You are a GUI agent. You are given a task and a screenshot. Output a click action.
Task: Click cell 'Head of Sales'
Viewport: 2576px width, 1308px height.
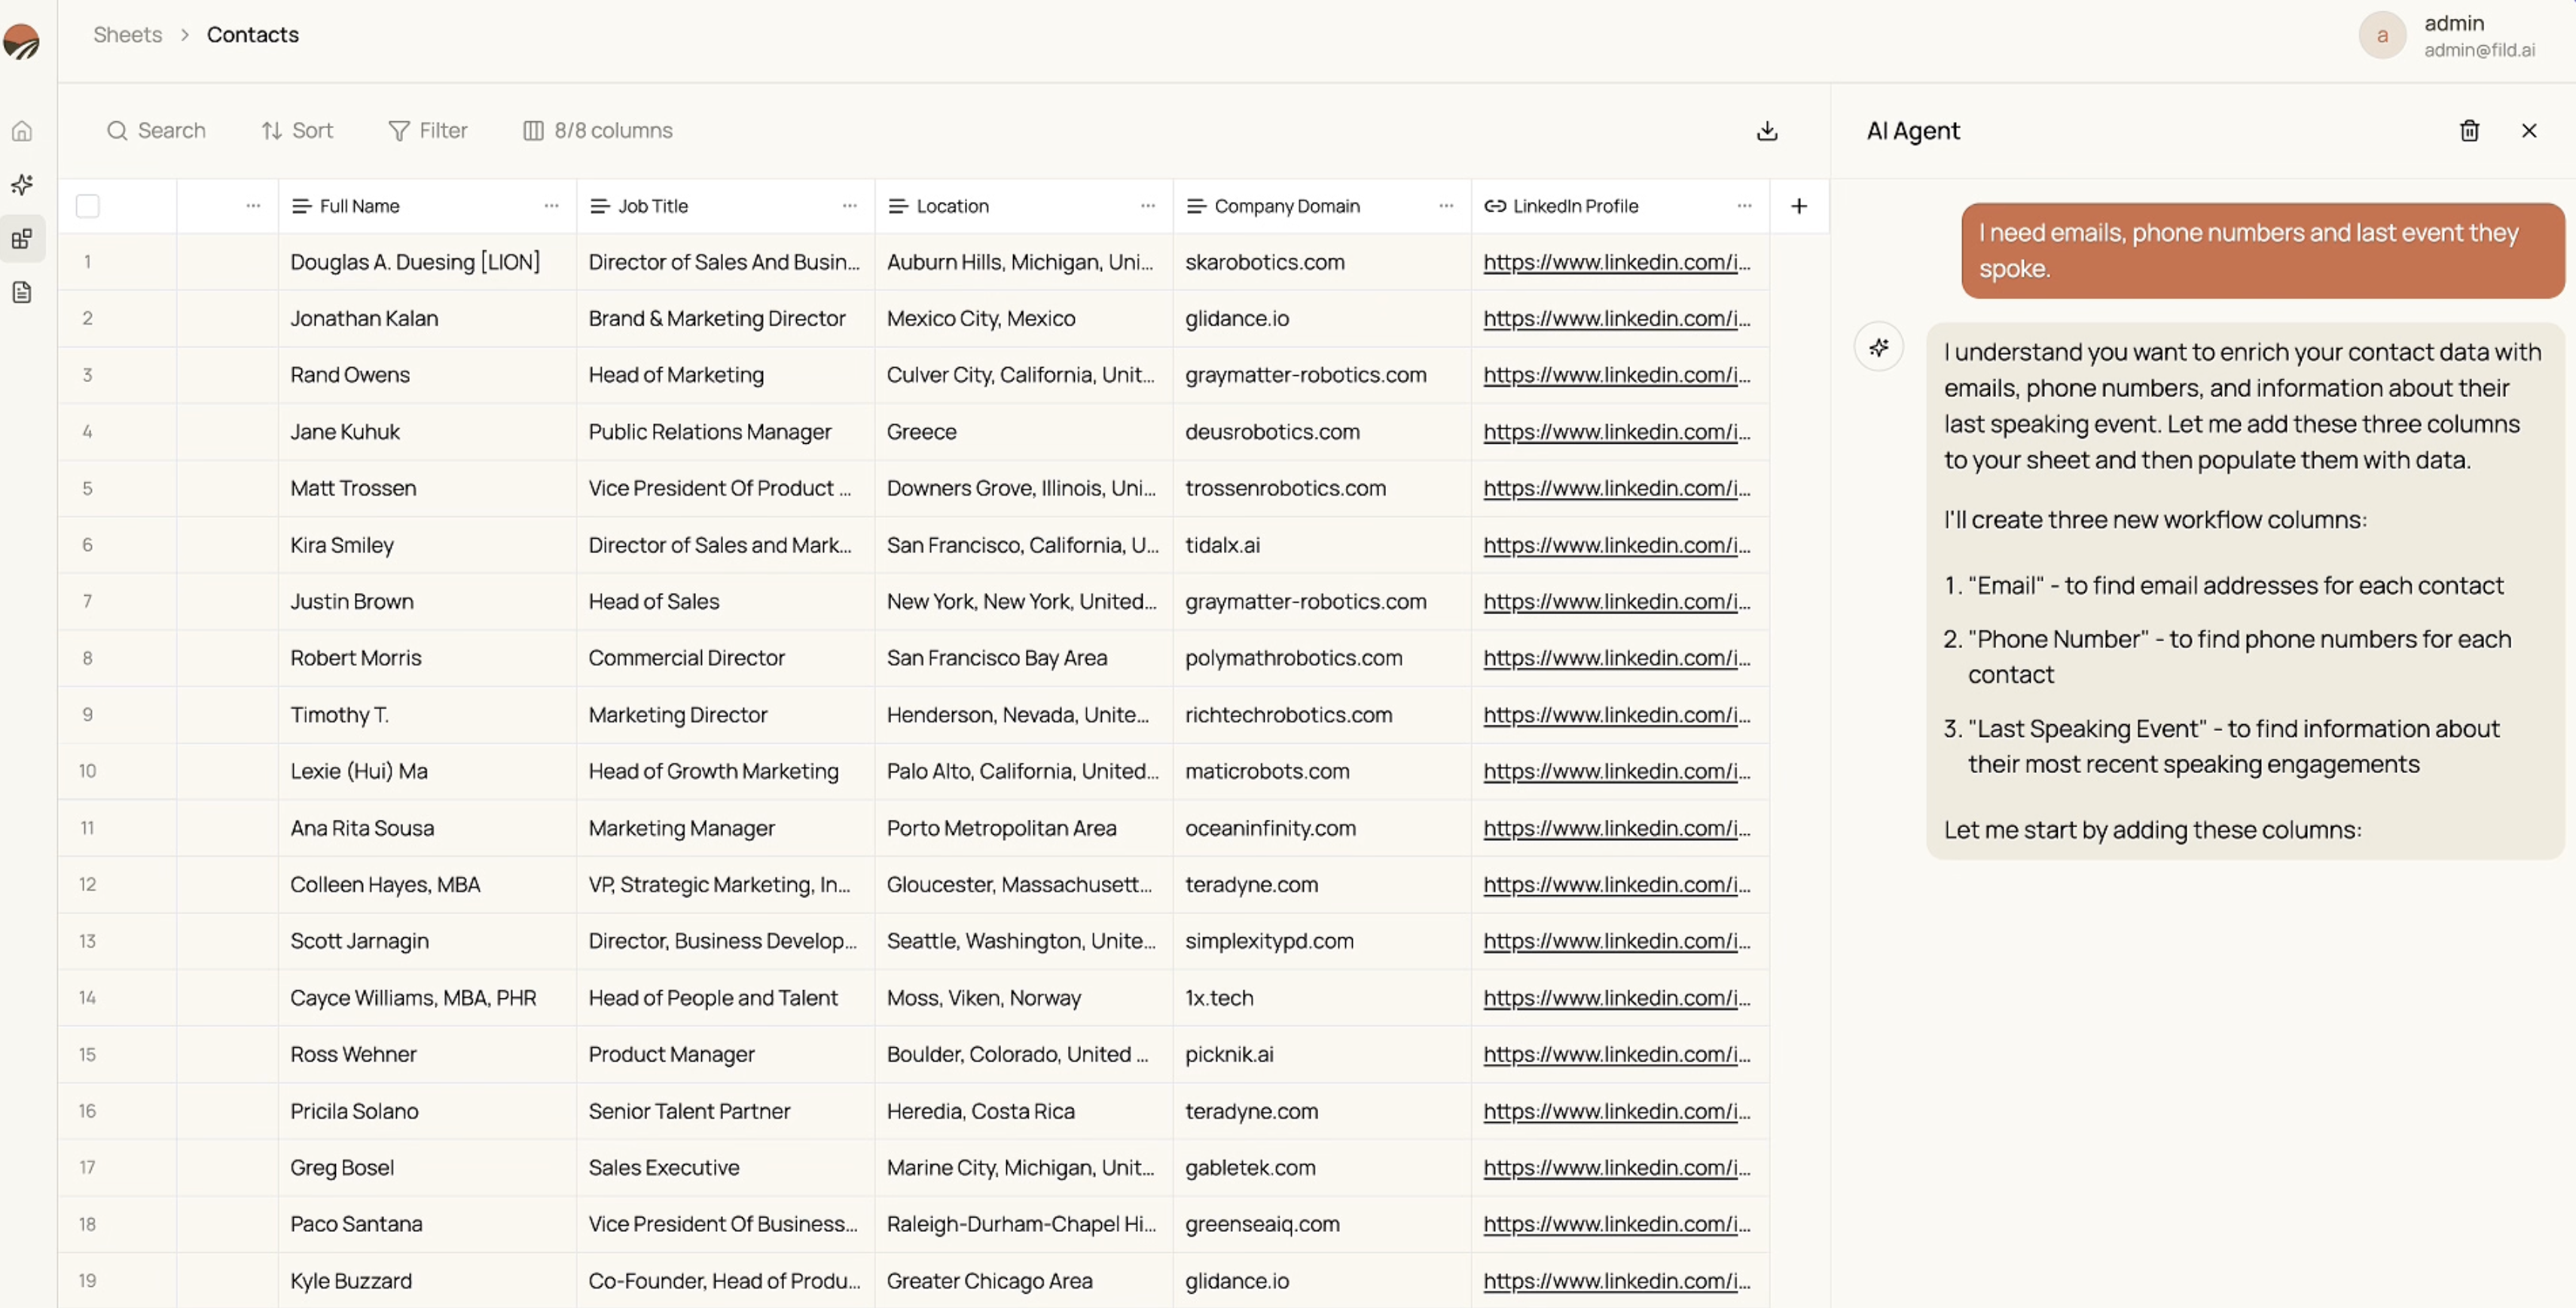pyautogui.click(x=725, y=602)
